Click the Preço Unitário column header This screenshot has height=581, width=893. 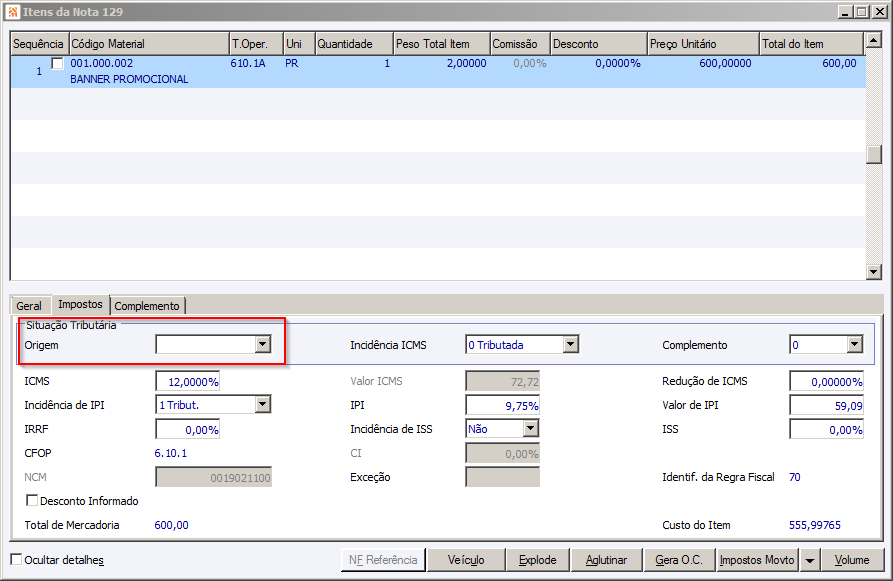click(x=704, y=44)
